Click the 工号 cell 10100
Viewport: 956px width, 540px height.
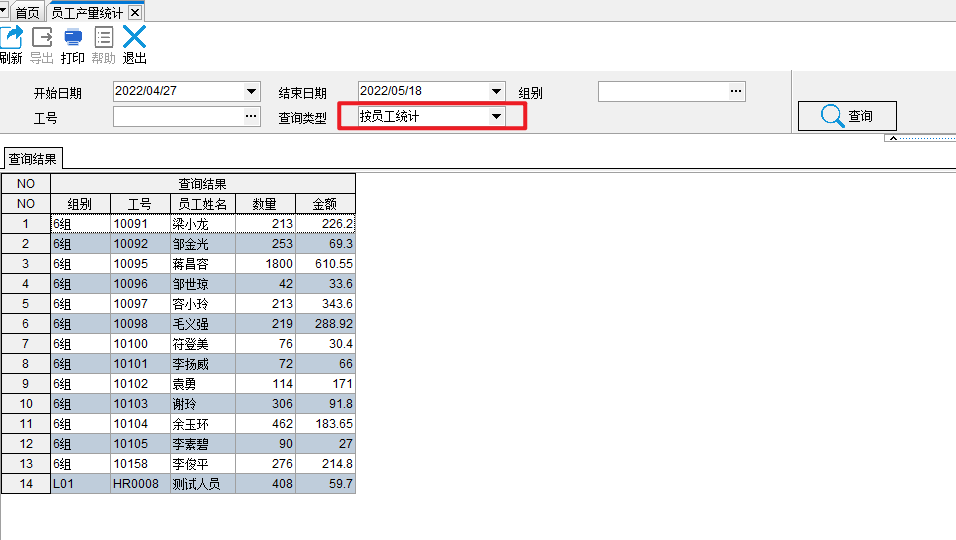click(x=140, y=344)
